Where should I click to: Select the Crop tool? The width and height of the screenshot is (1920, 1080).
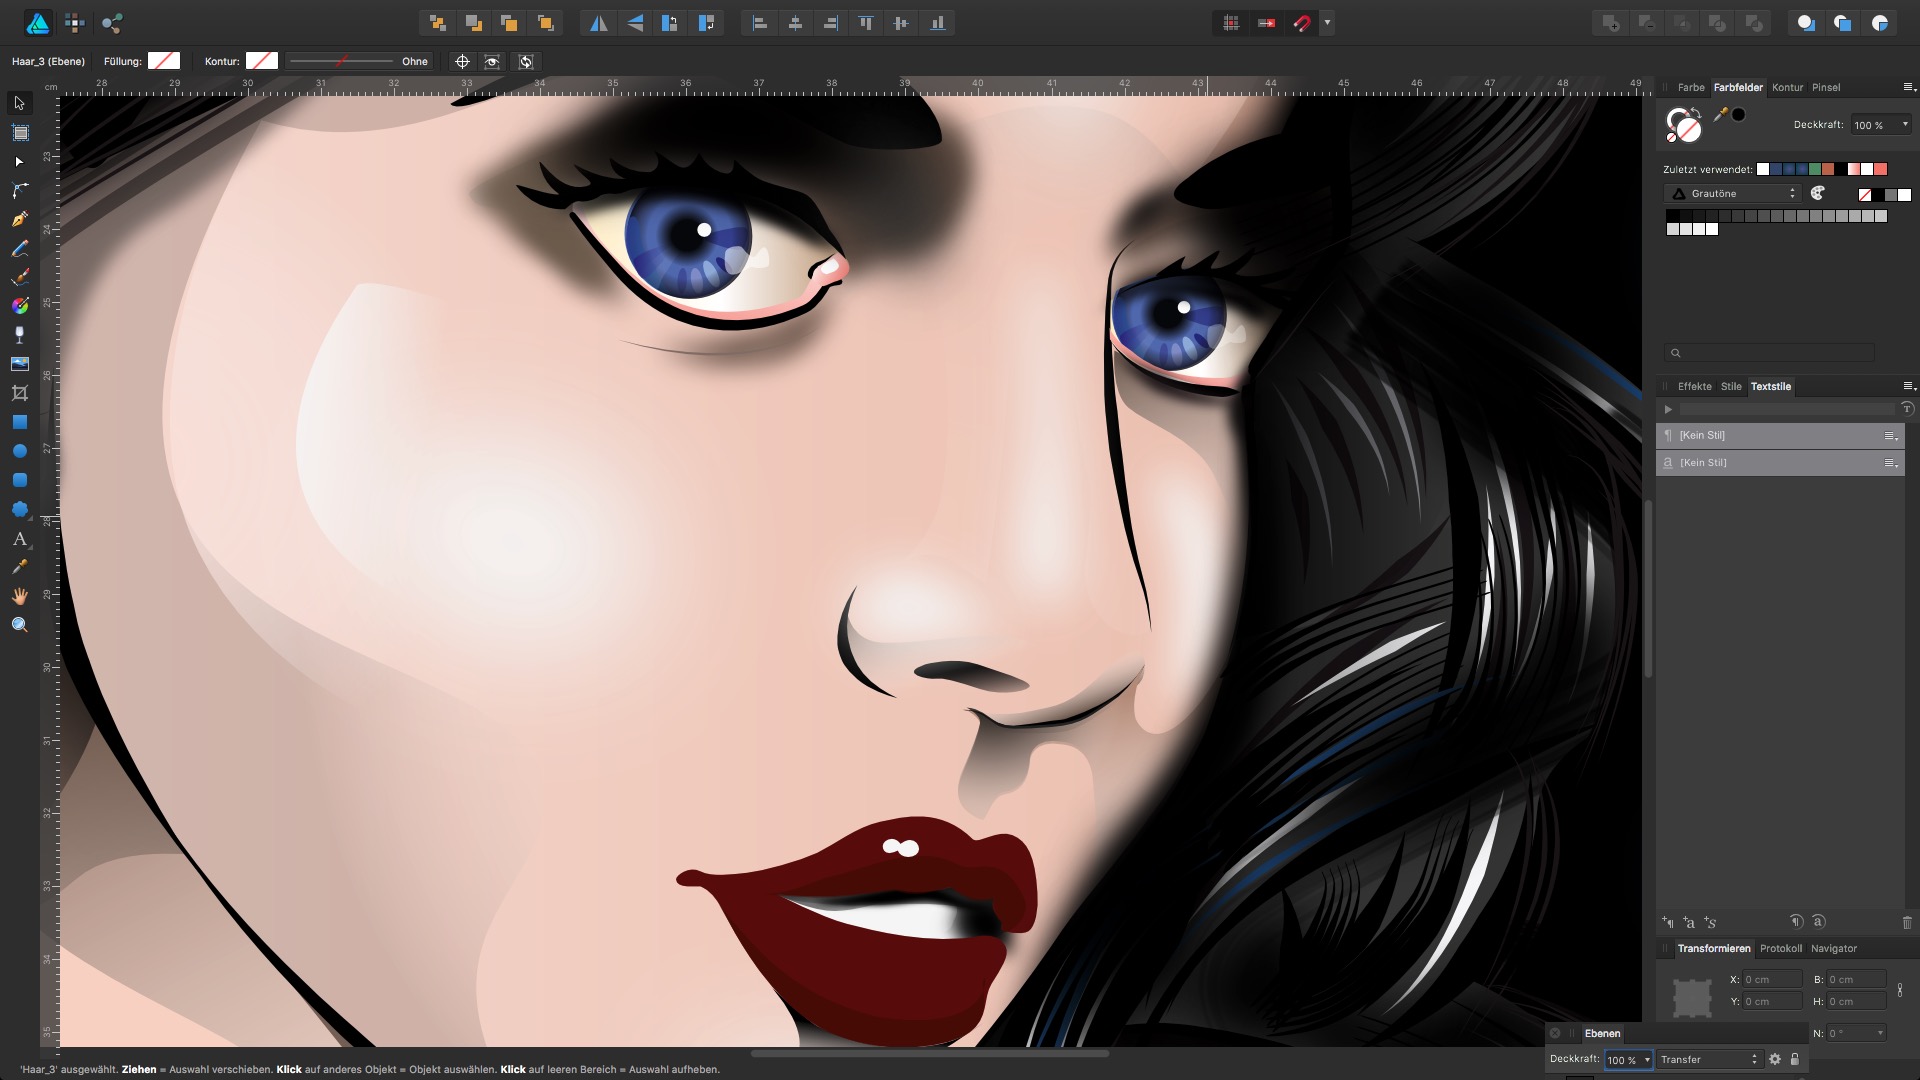(20, 392)
